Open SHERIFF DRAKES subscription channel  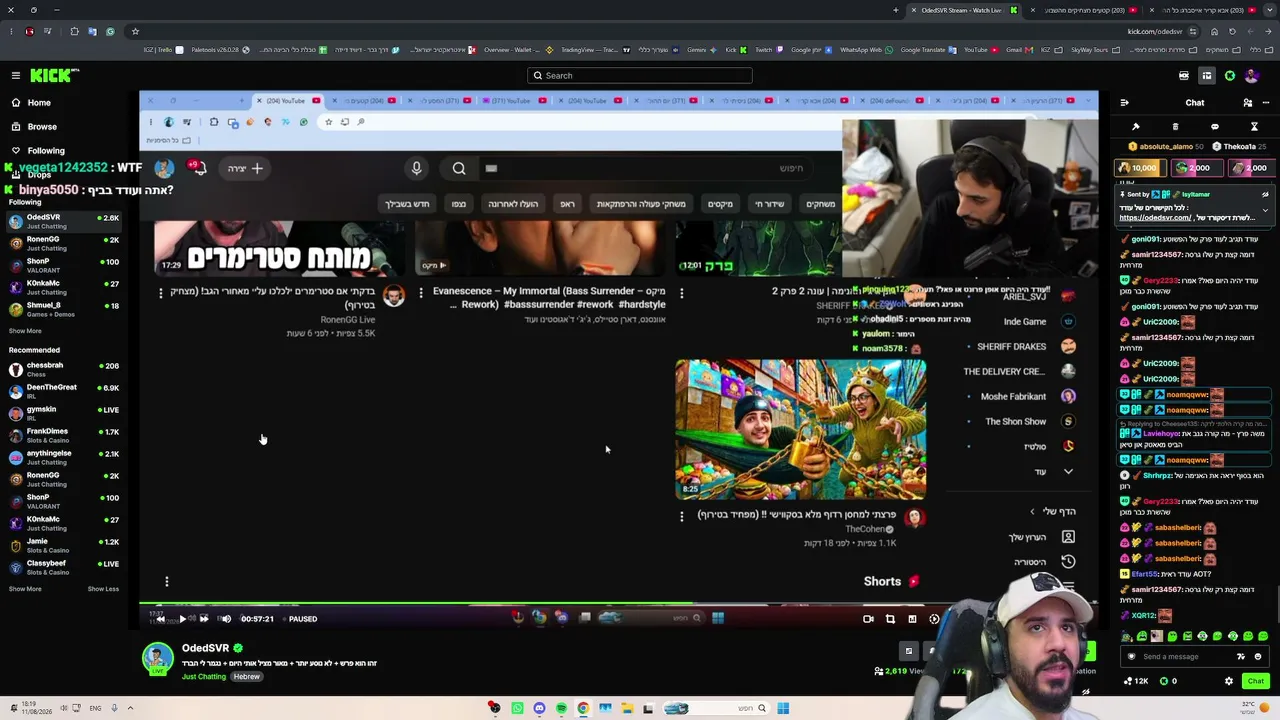pyautogui.click(x=1020, y=347)
